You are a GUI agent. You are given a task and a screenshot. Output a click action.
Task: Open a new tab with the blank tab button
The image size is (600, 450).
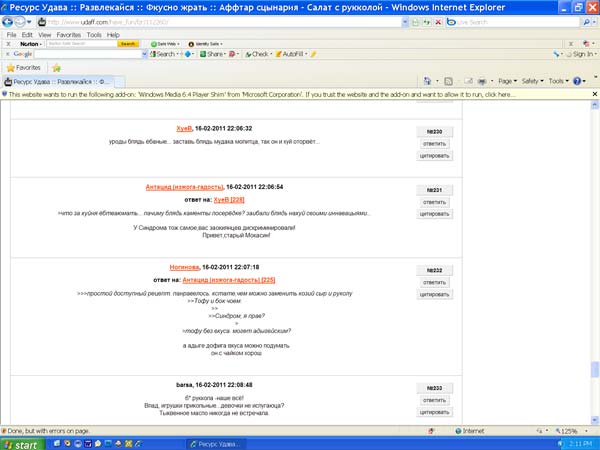[119, 82]
